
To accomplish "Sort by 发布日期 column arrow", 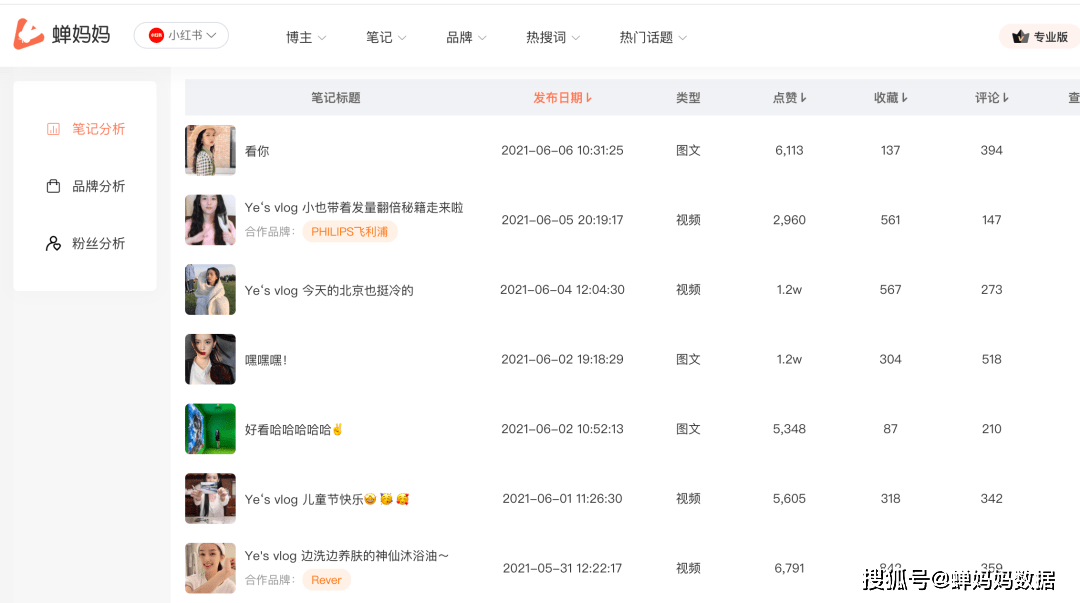I will 589,98.
